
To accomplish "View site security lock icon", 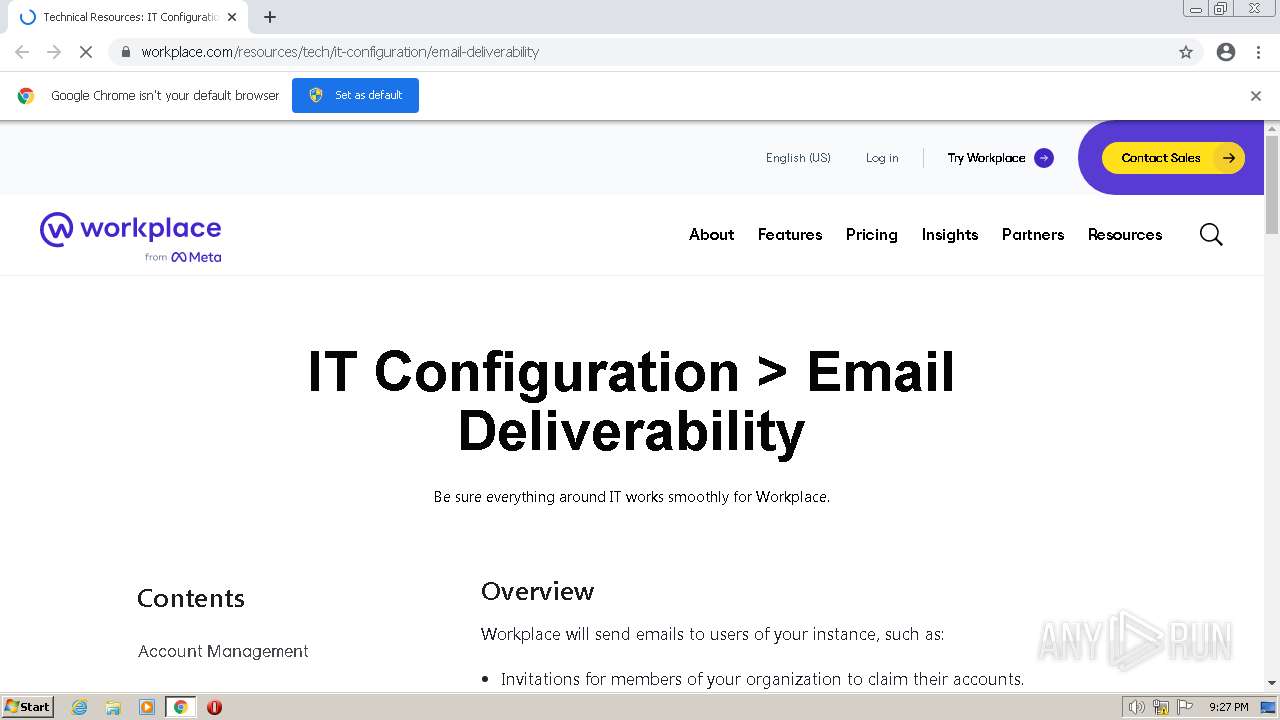I will point(125,52).
